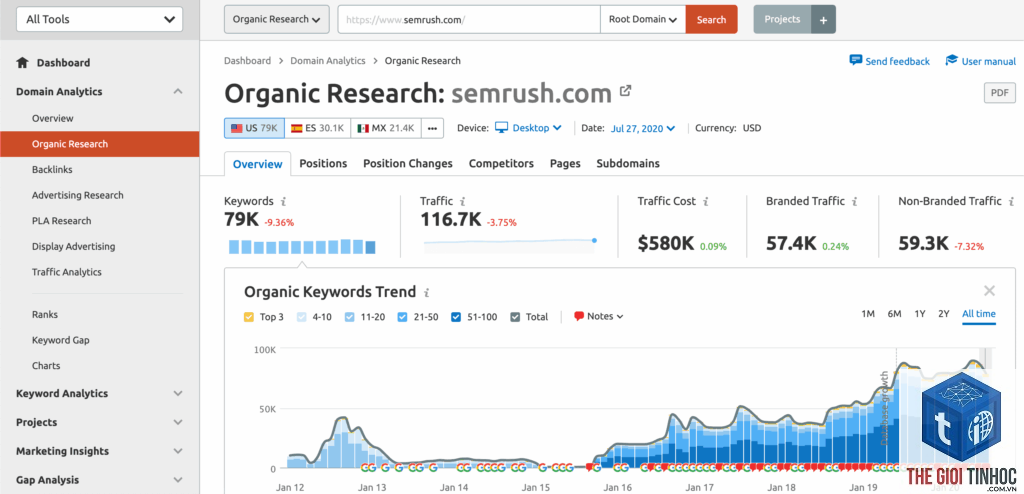Click info icon beside Branded Traffic
Image resolution: width=1024 pixels, height=494 pixels.
click(x=855, y=202)
